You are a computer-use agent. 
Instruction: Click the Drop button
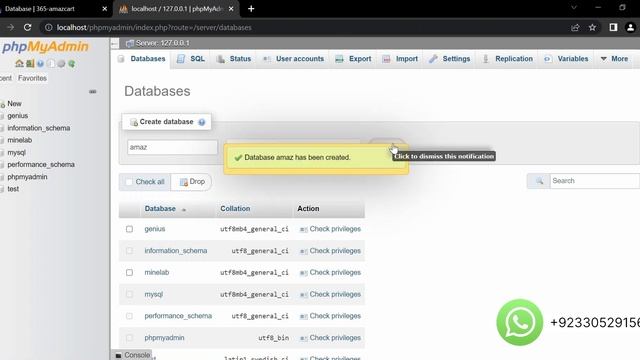coord(192,182)
